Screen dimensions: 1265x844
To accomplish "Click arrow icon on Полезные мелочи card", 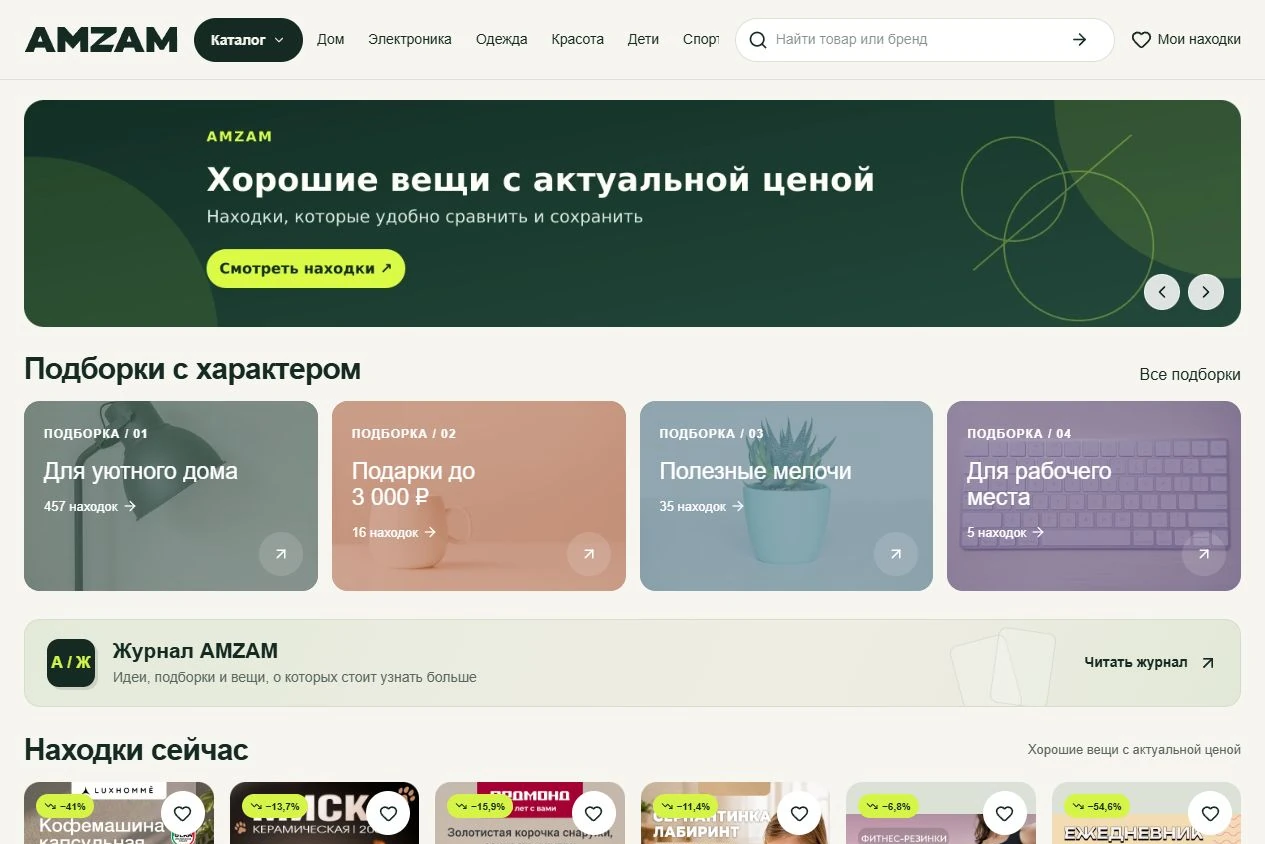I will (x=896, y=554).
